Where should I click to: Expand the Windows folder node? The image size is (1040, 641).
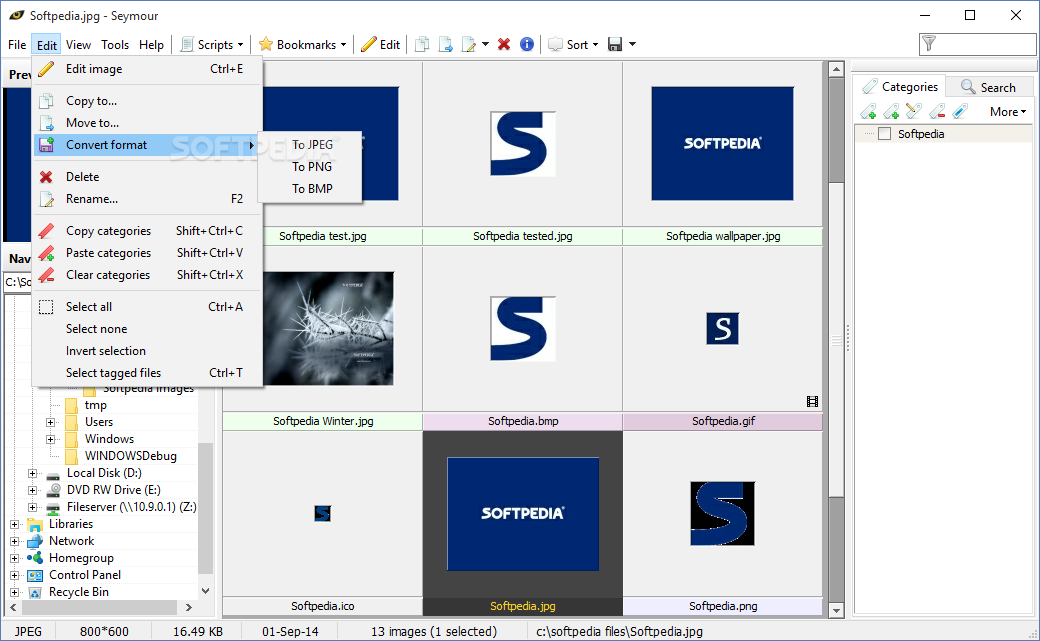pyautogui.click(x=50, y=439)
